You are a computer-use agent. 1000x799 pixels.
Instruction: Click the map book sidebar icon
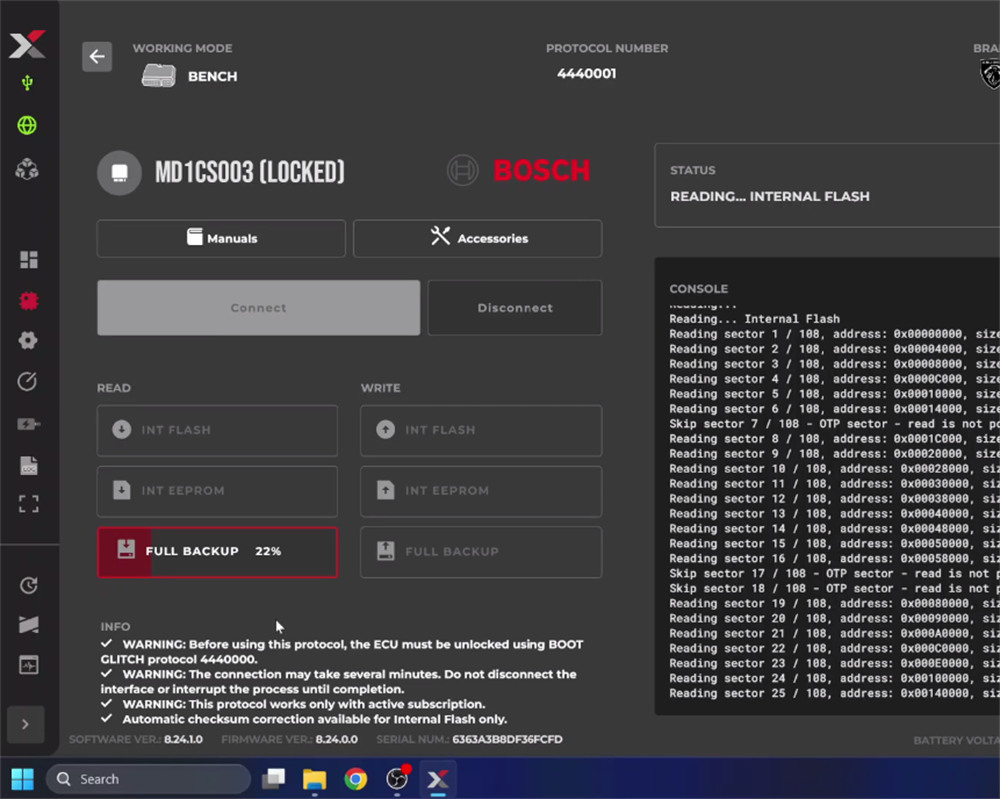tap(29, 624)
